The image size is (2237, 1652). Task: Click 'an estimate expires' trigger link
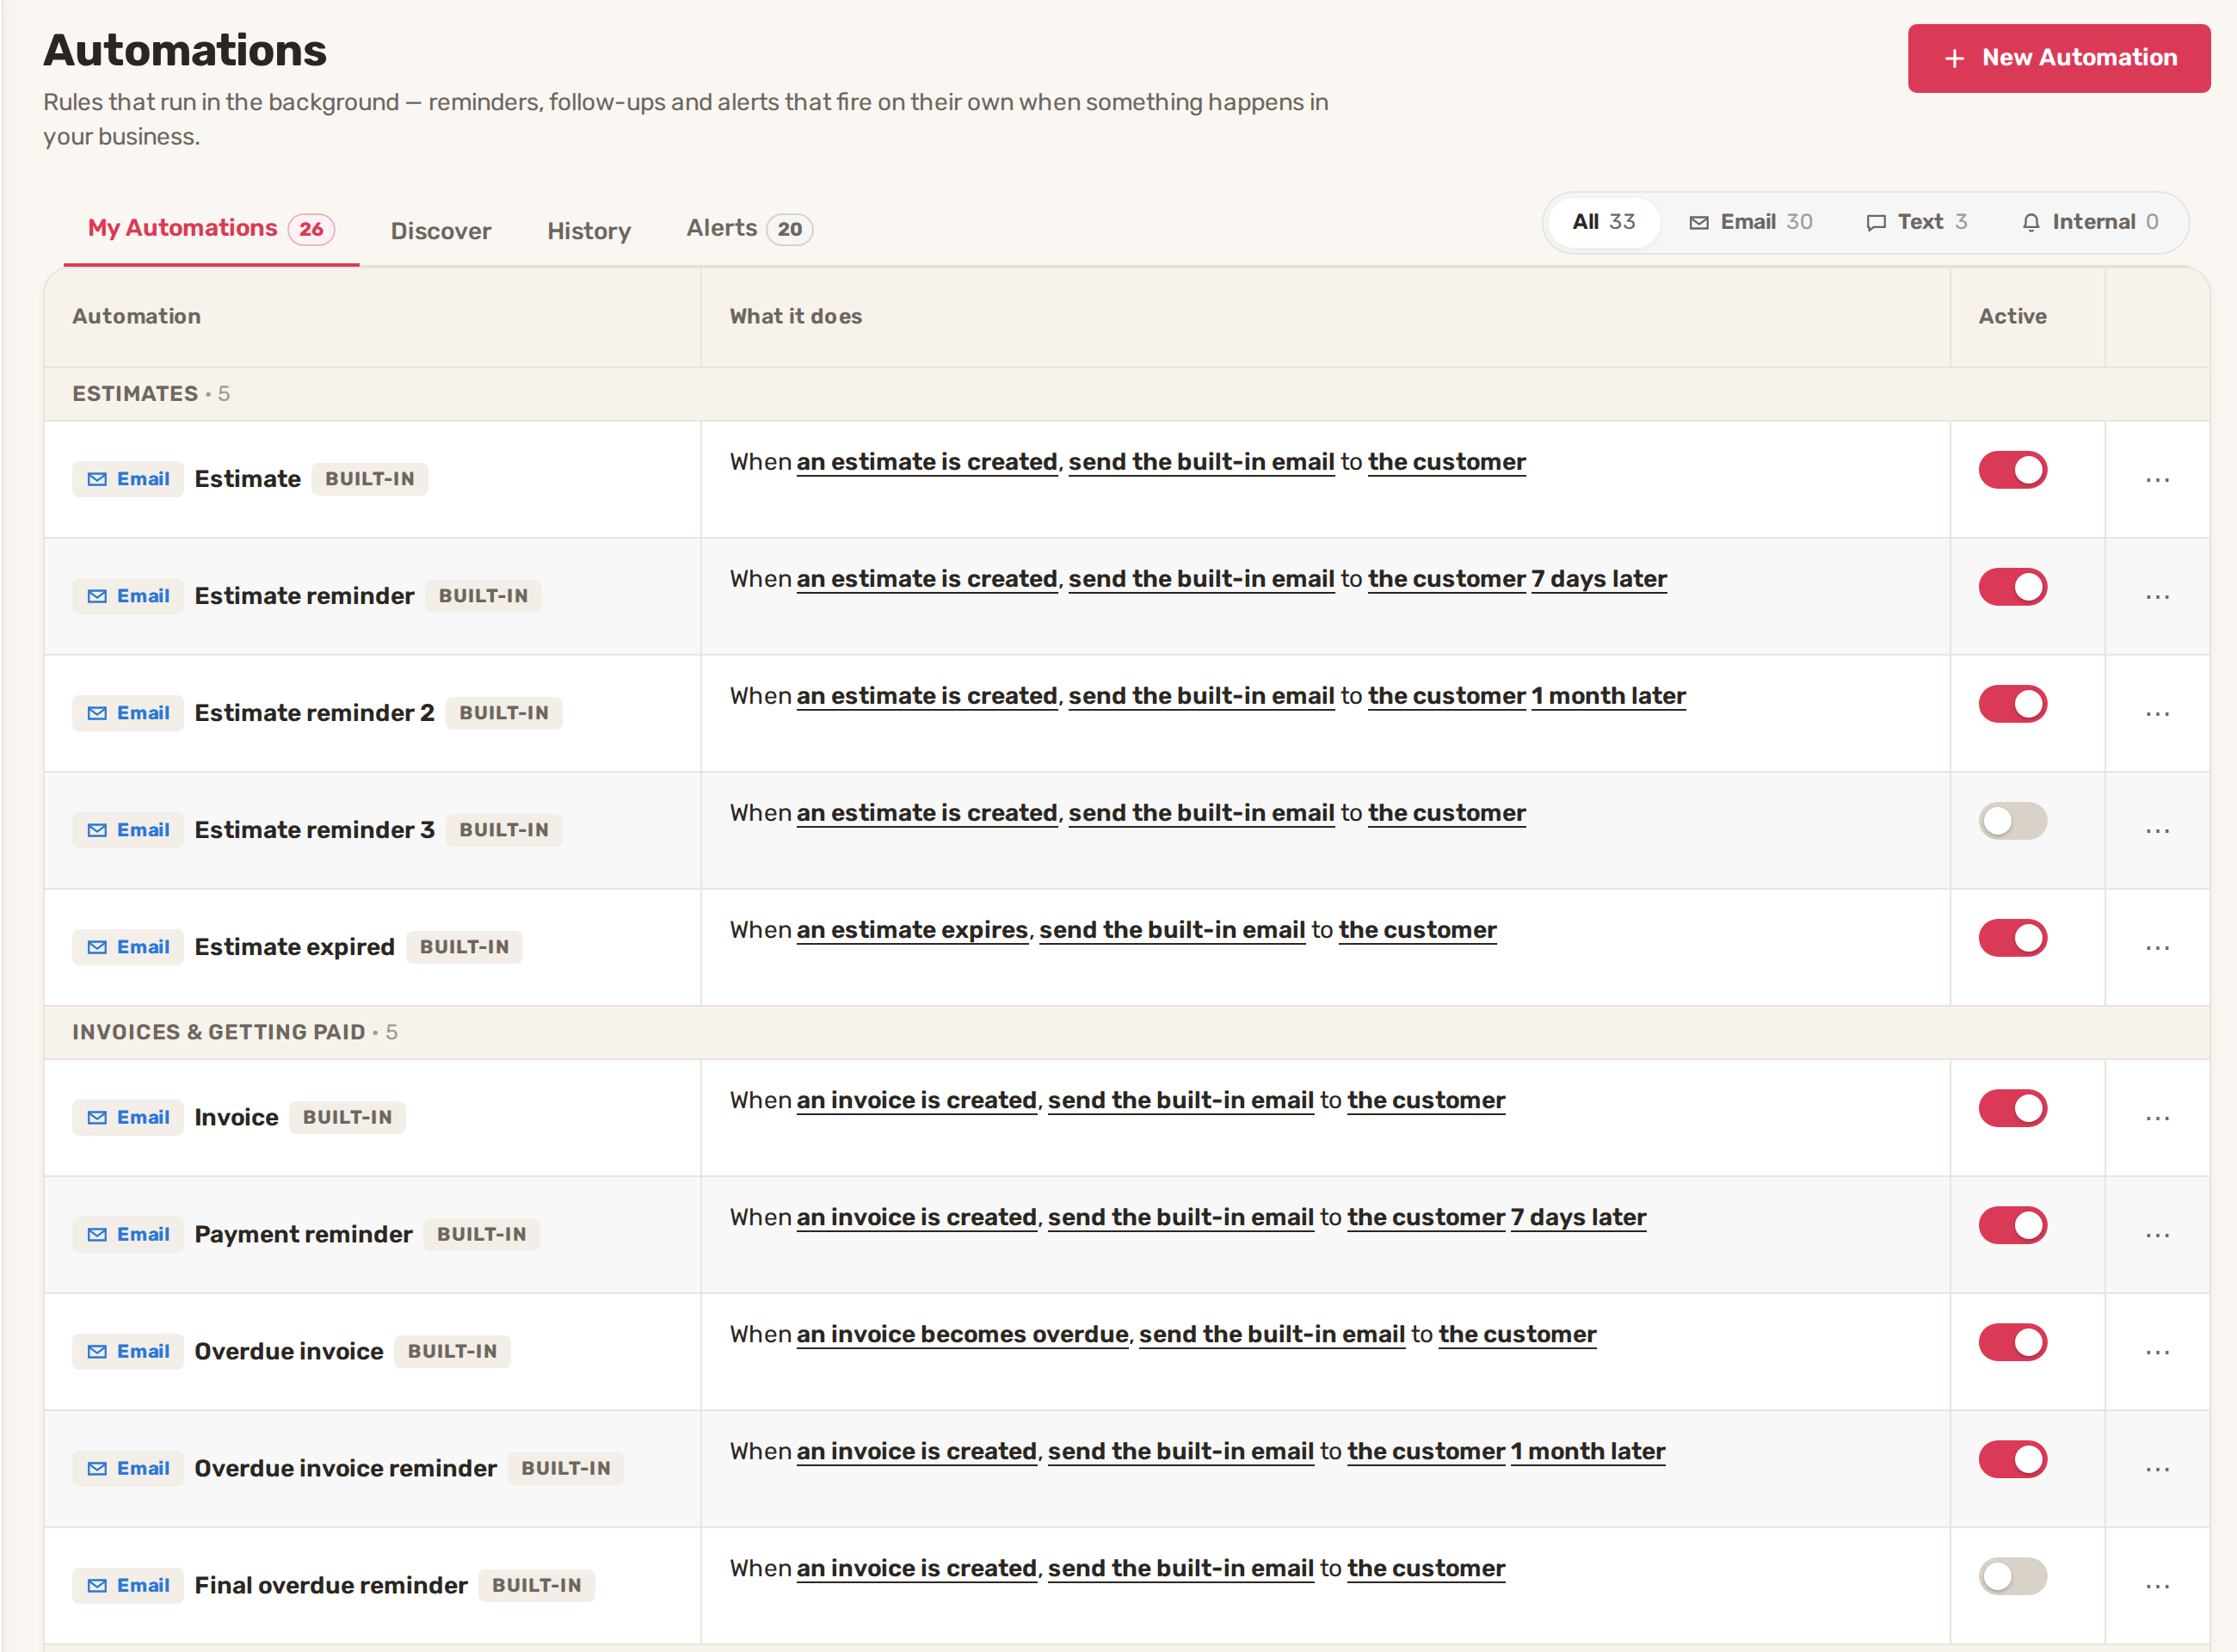pyautogui.click(x=912, y=930)
